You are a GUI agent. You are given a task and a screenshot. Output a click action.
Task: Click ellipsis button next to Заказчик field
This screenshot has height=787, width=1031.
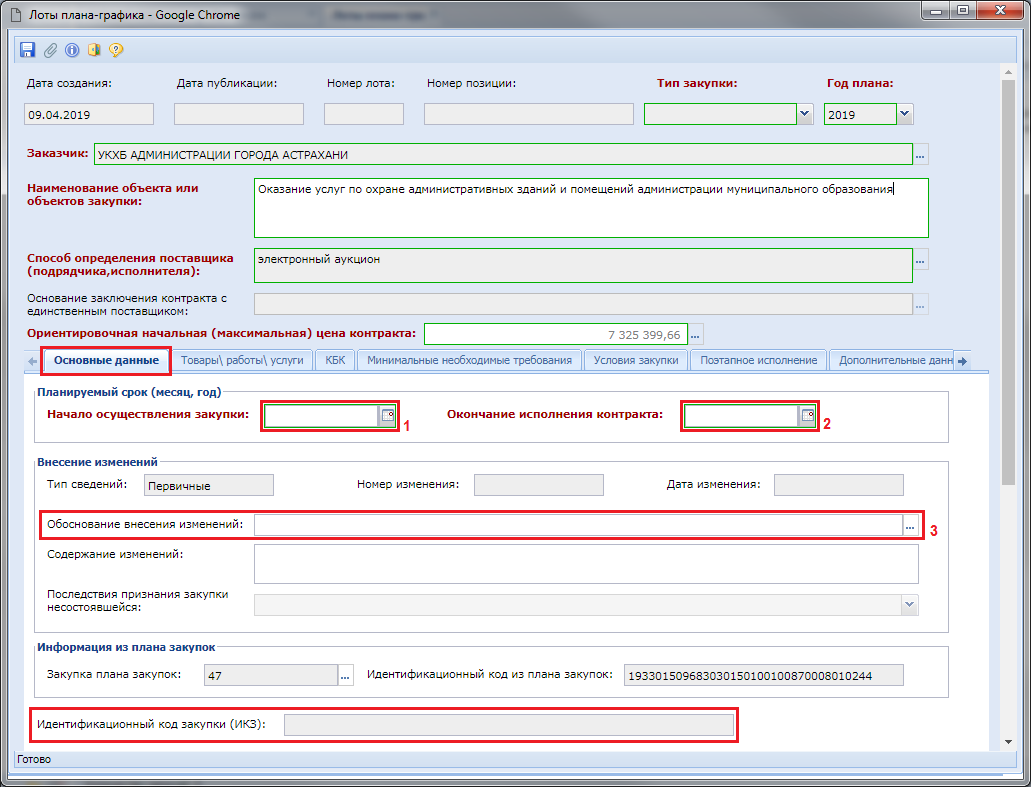[x=921, y=154]
